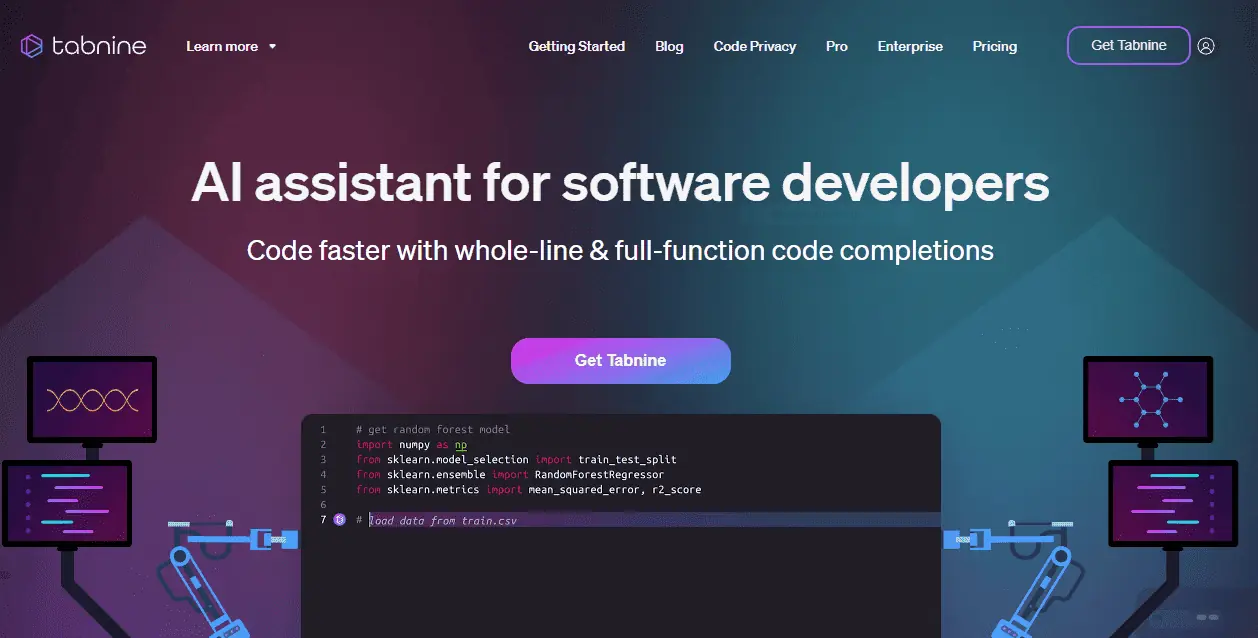View the Pricing page
The height and width of the screenshot is (638, 1258).
[995, 46]
